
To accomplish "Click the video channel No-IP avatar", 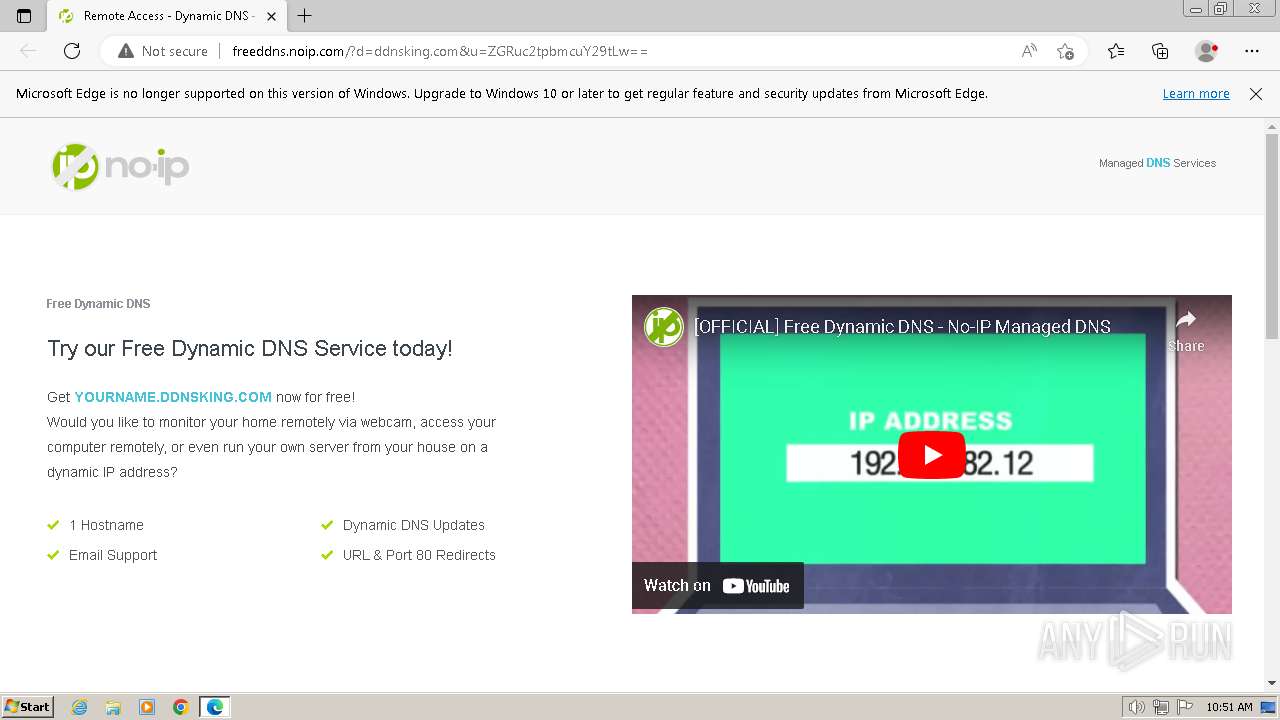I will pyautogui.click(x=664, y=327).
